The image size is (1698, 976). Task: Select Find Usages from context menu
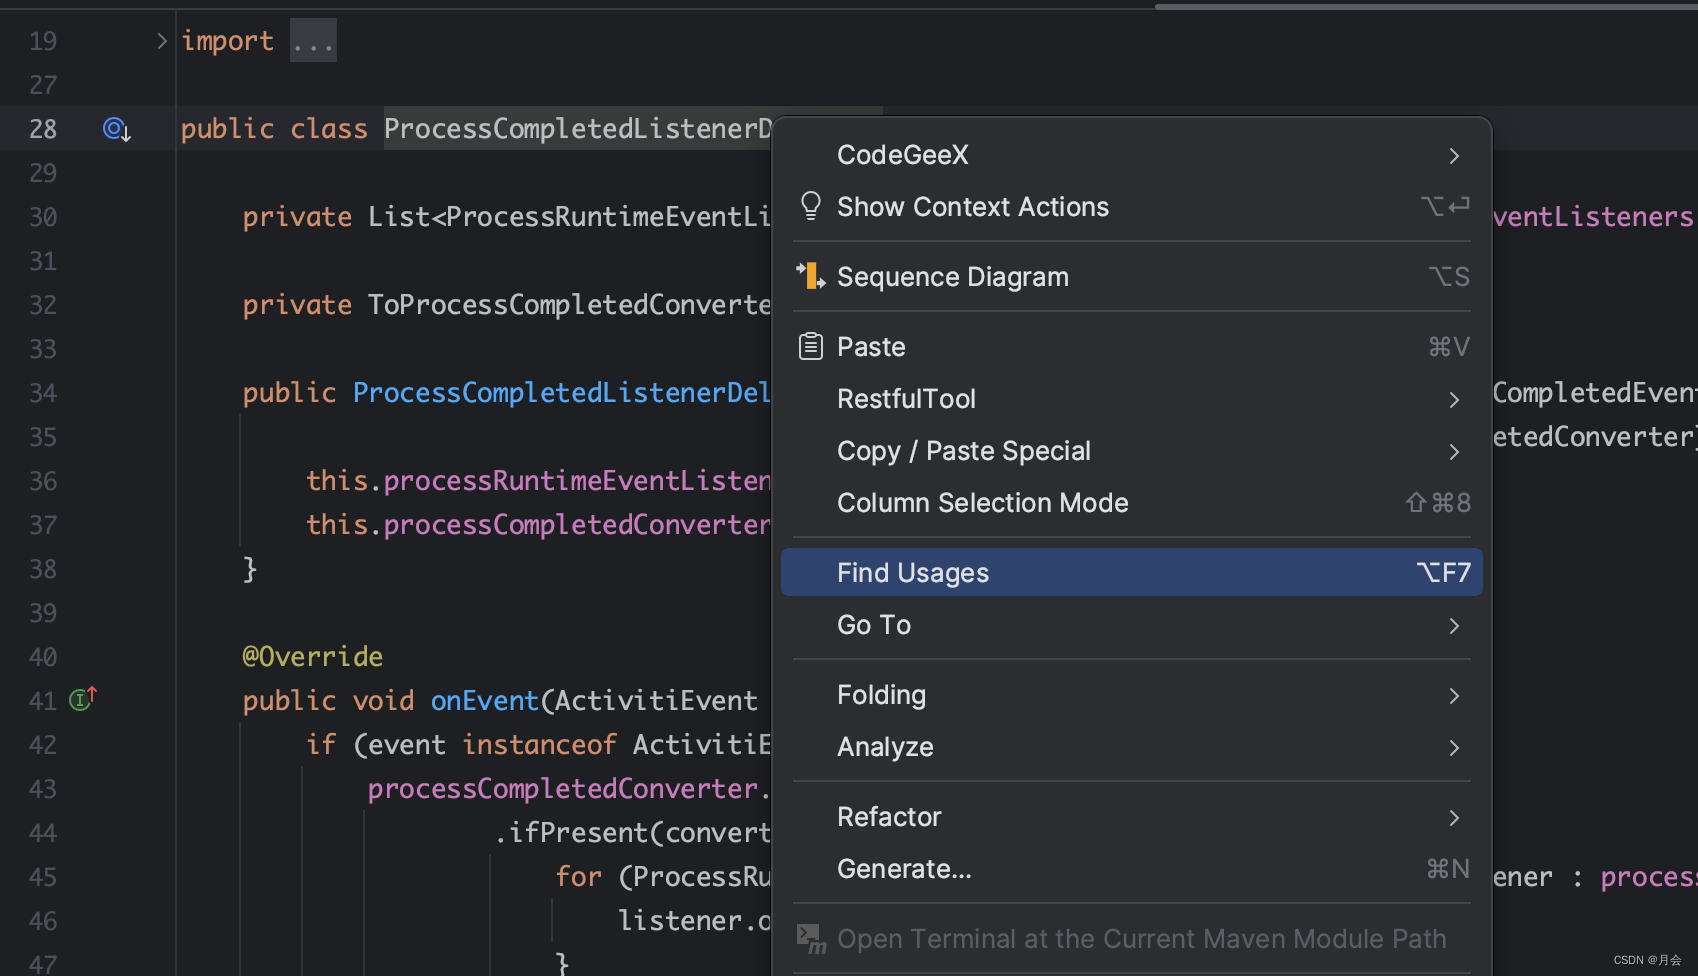coord(913,573)
